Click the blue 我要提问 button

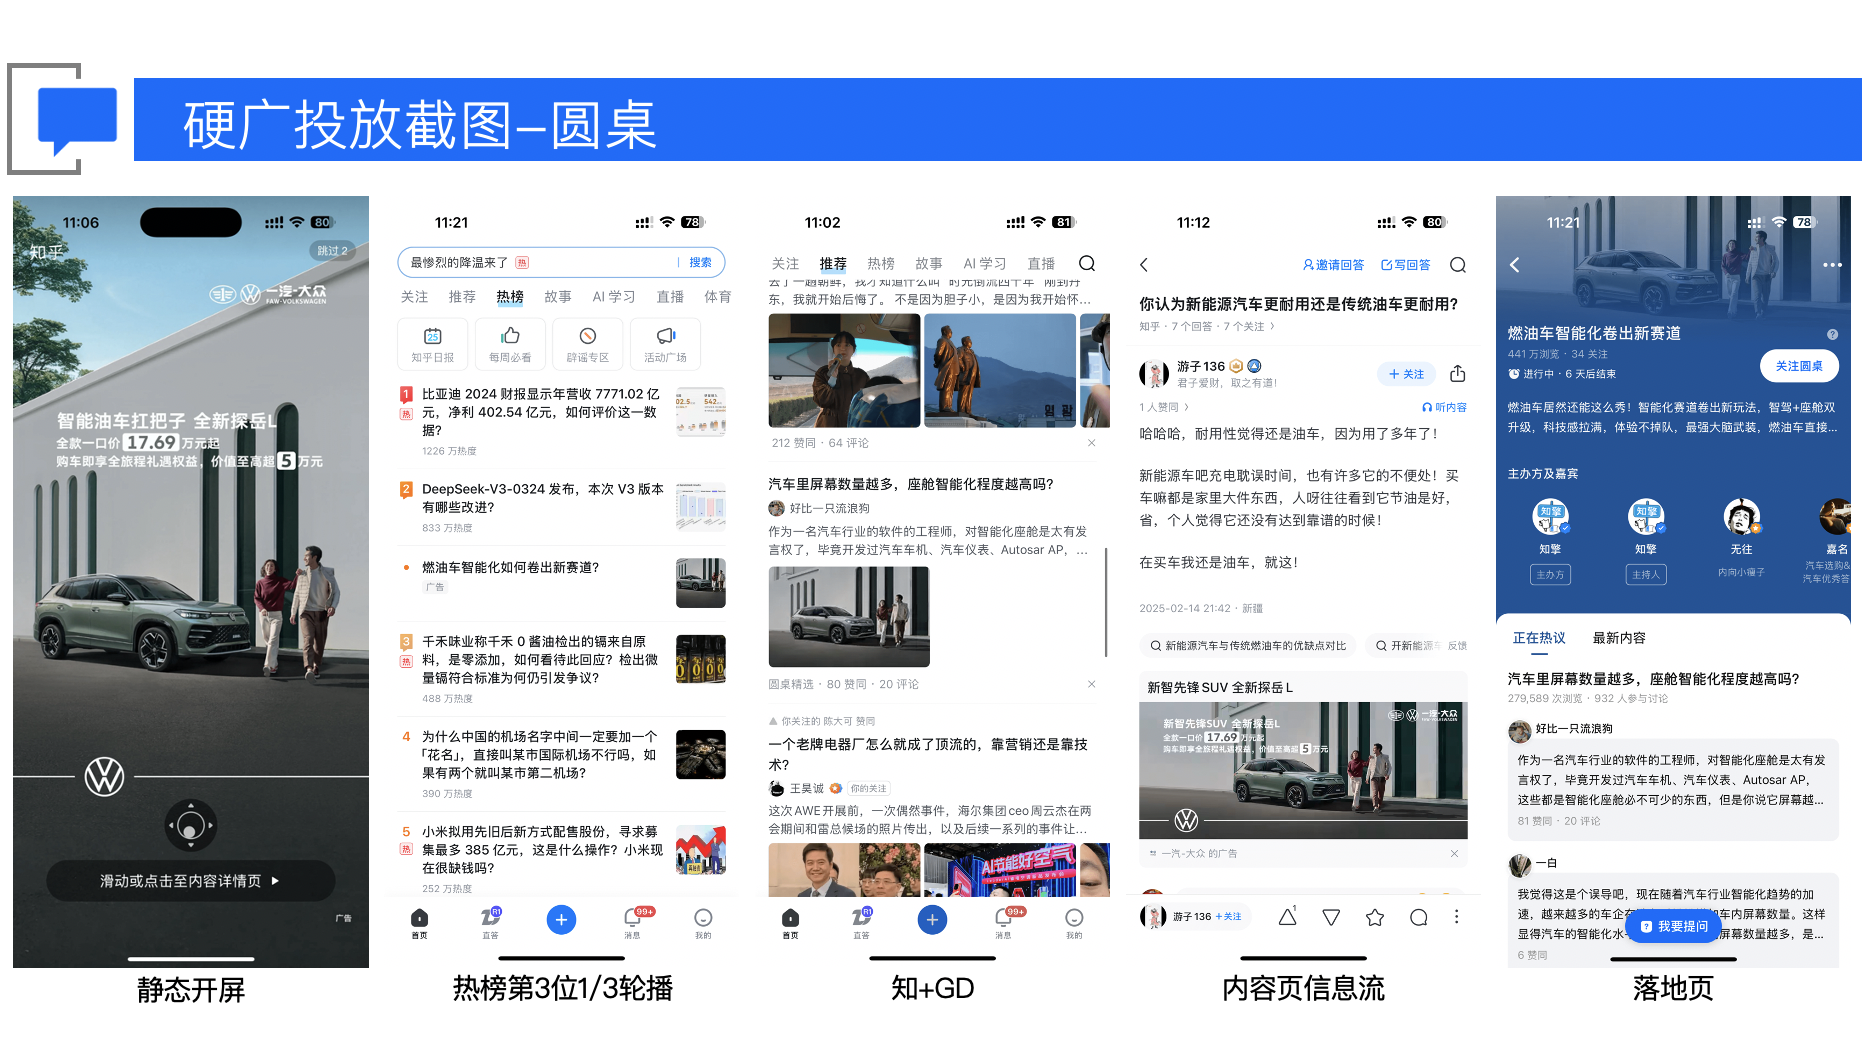tap(1674, 926)
